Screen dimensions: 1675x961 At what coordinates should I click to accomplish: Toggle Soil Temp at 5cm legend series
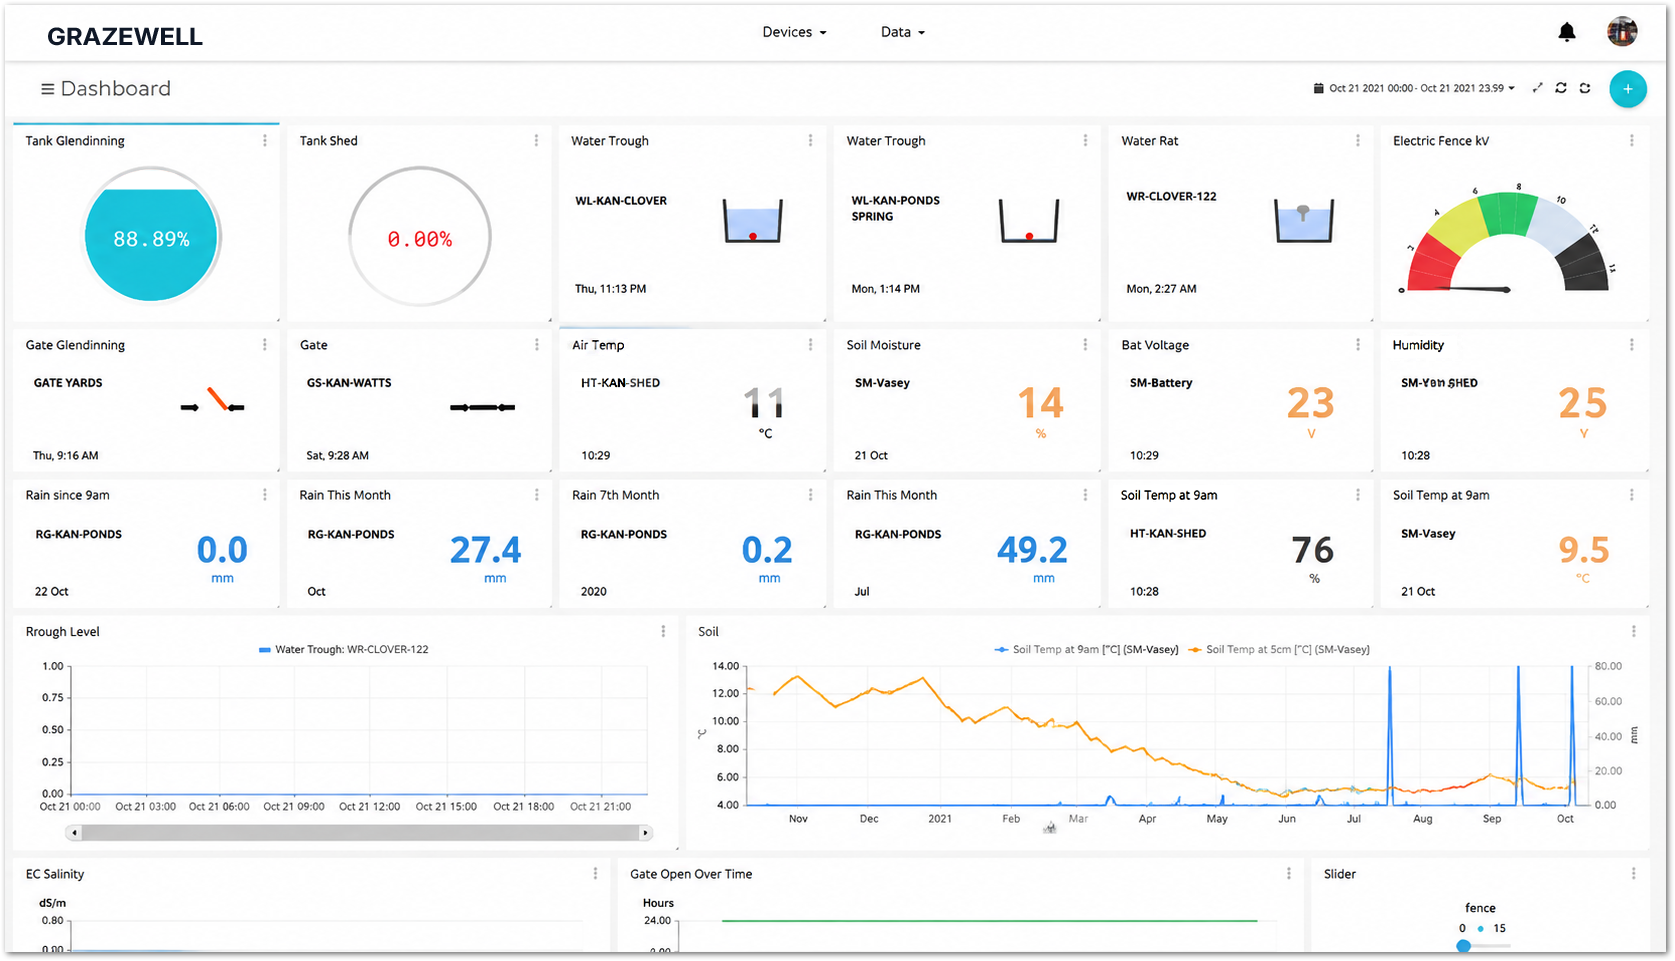[x=1279, y=650]
